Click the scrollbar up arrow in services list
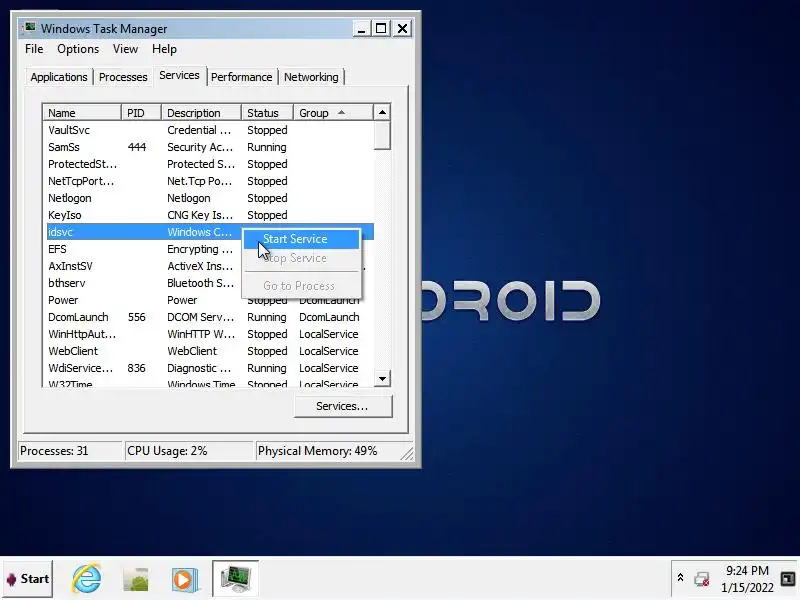Screen dimensions: 800x600 (382, 112)
